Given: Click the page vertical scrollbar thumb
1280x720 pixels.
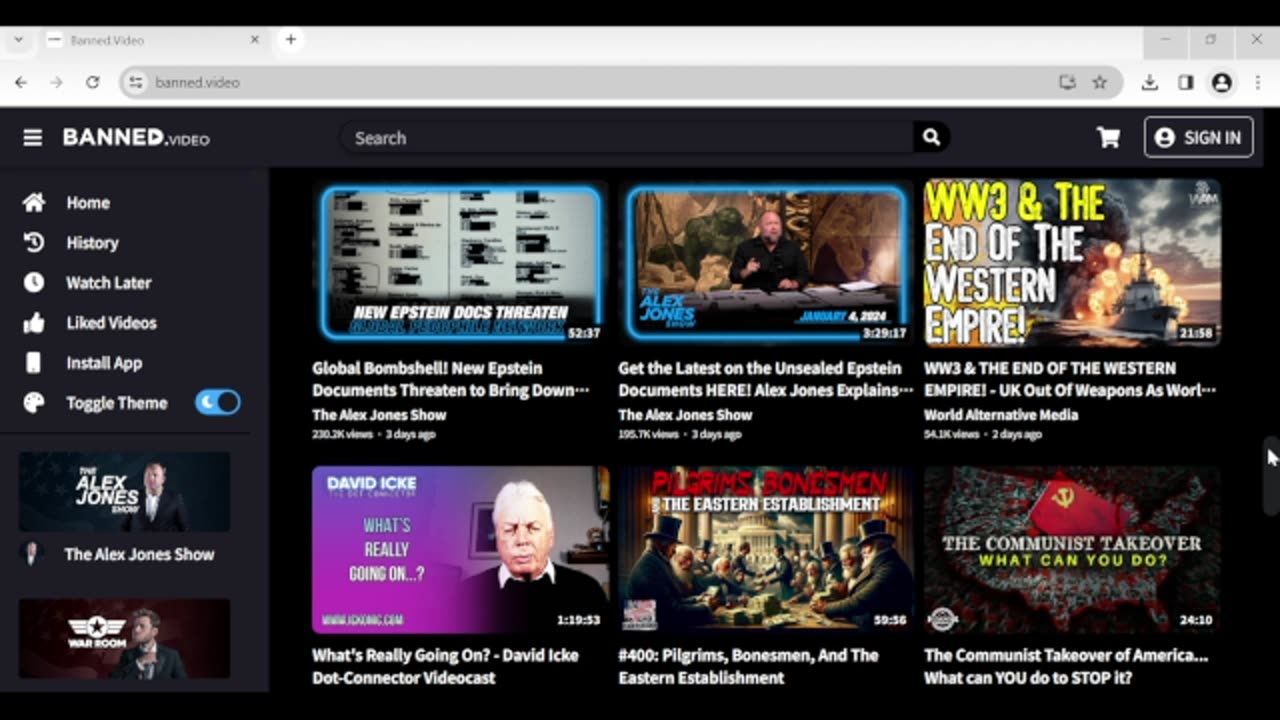Looking at the screenshot, I should click(x=1271, y=476).
